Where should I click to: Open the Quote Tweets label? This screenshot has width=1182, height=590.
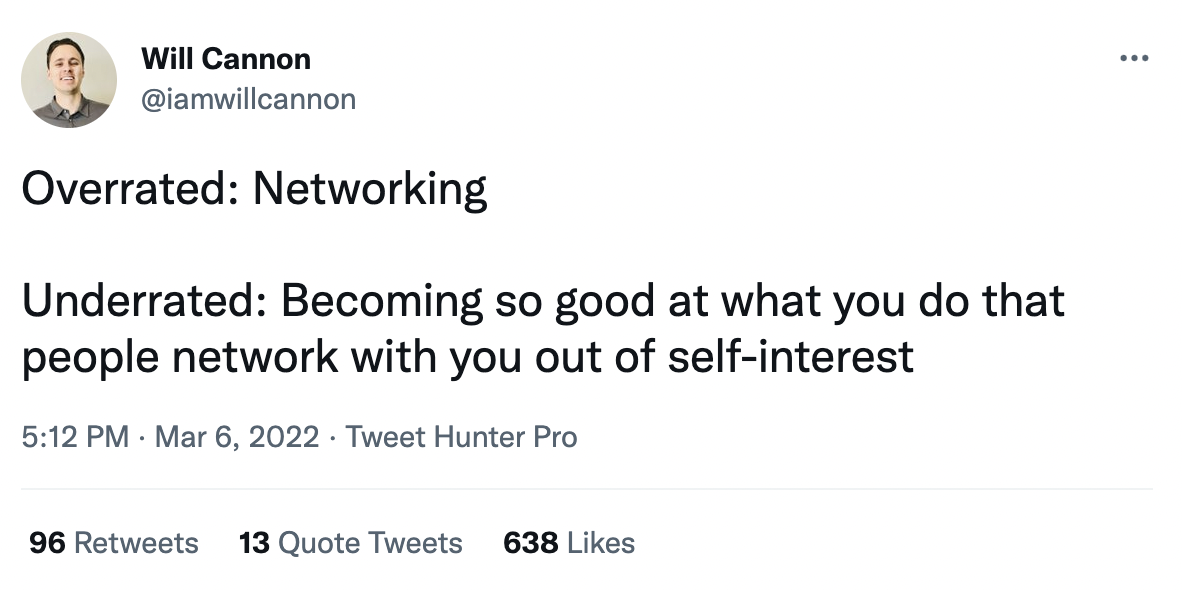370,543
